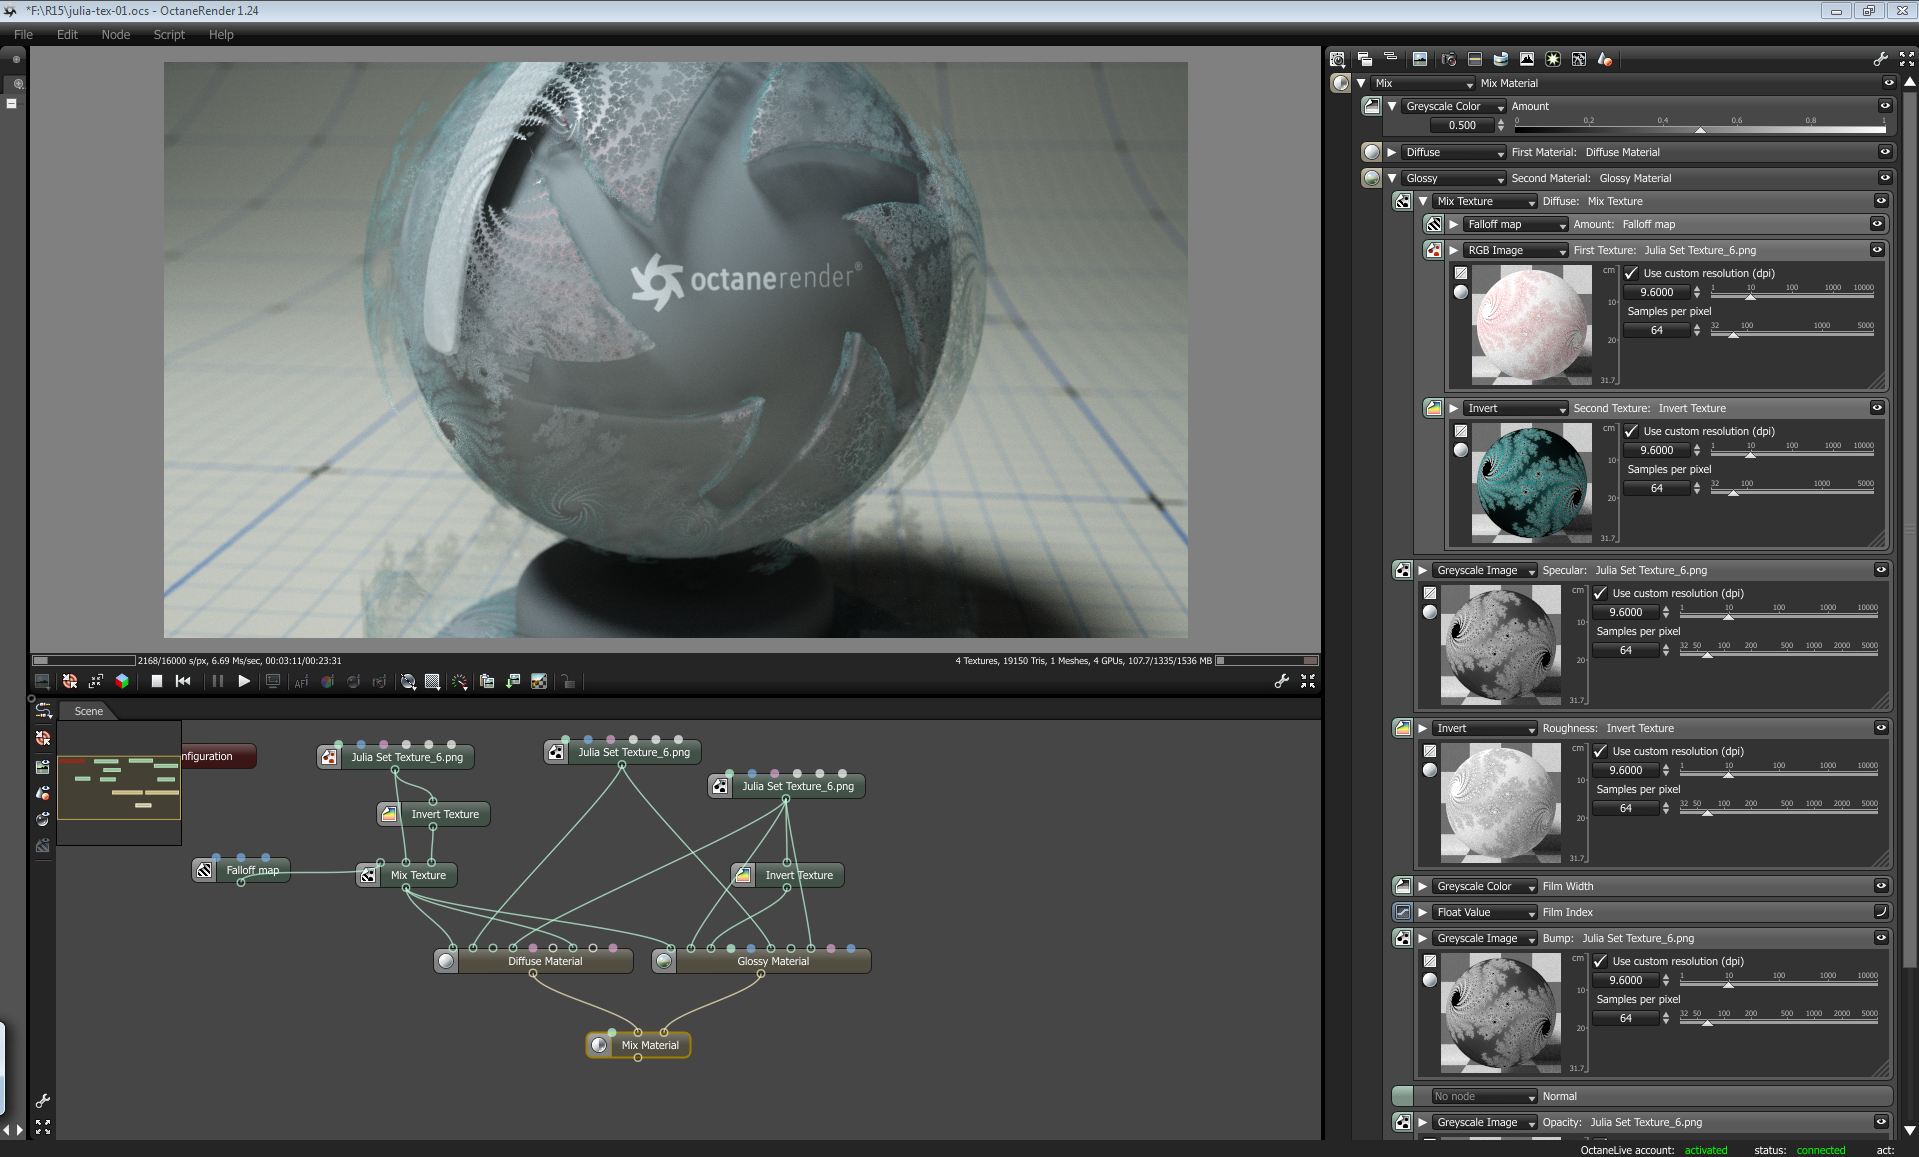Click the camera icon in node inspector toolbar
Image resolution: width=1919 pixels, height=1157 pixels.
pos(1448,59)
